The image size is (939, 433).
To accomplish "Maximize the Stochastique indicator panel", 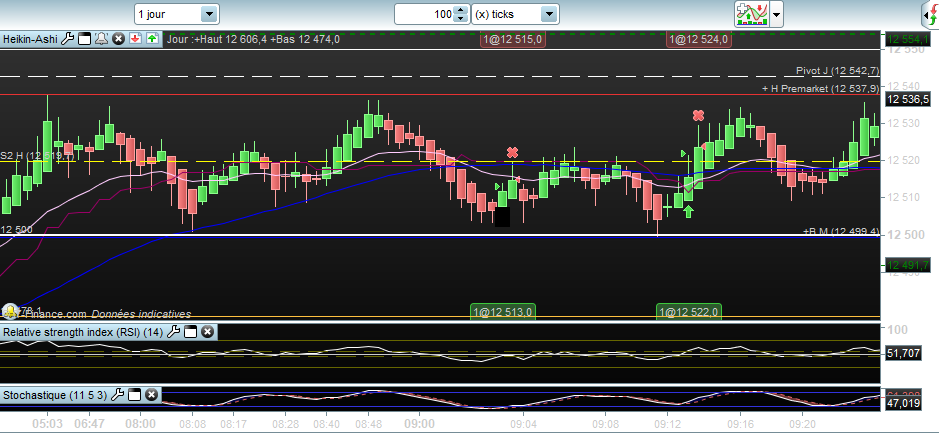I will 134,395.
